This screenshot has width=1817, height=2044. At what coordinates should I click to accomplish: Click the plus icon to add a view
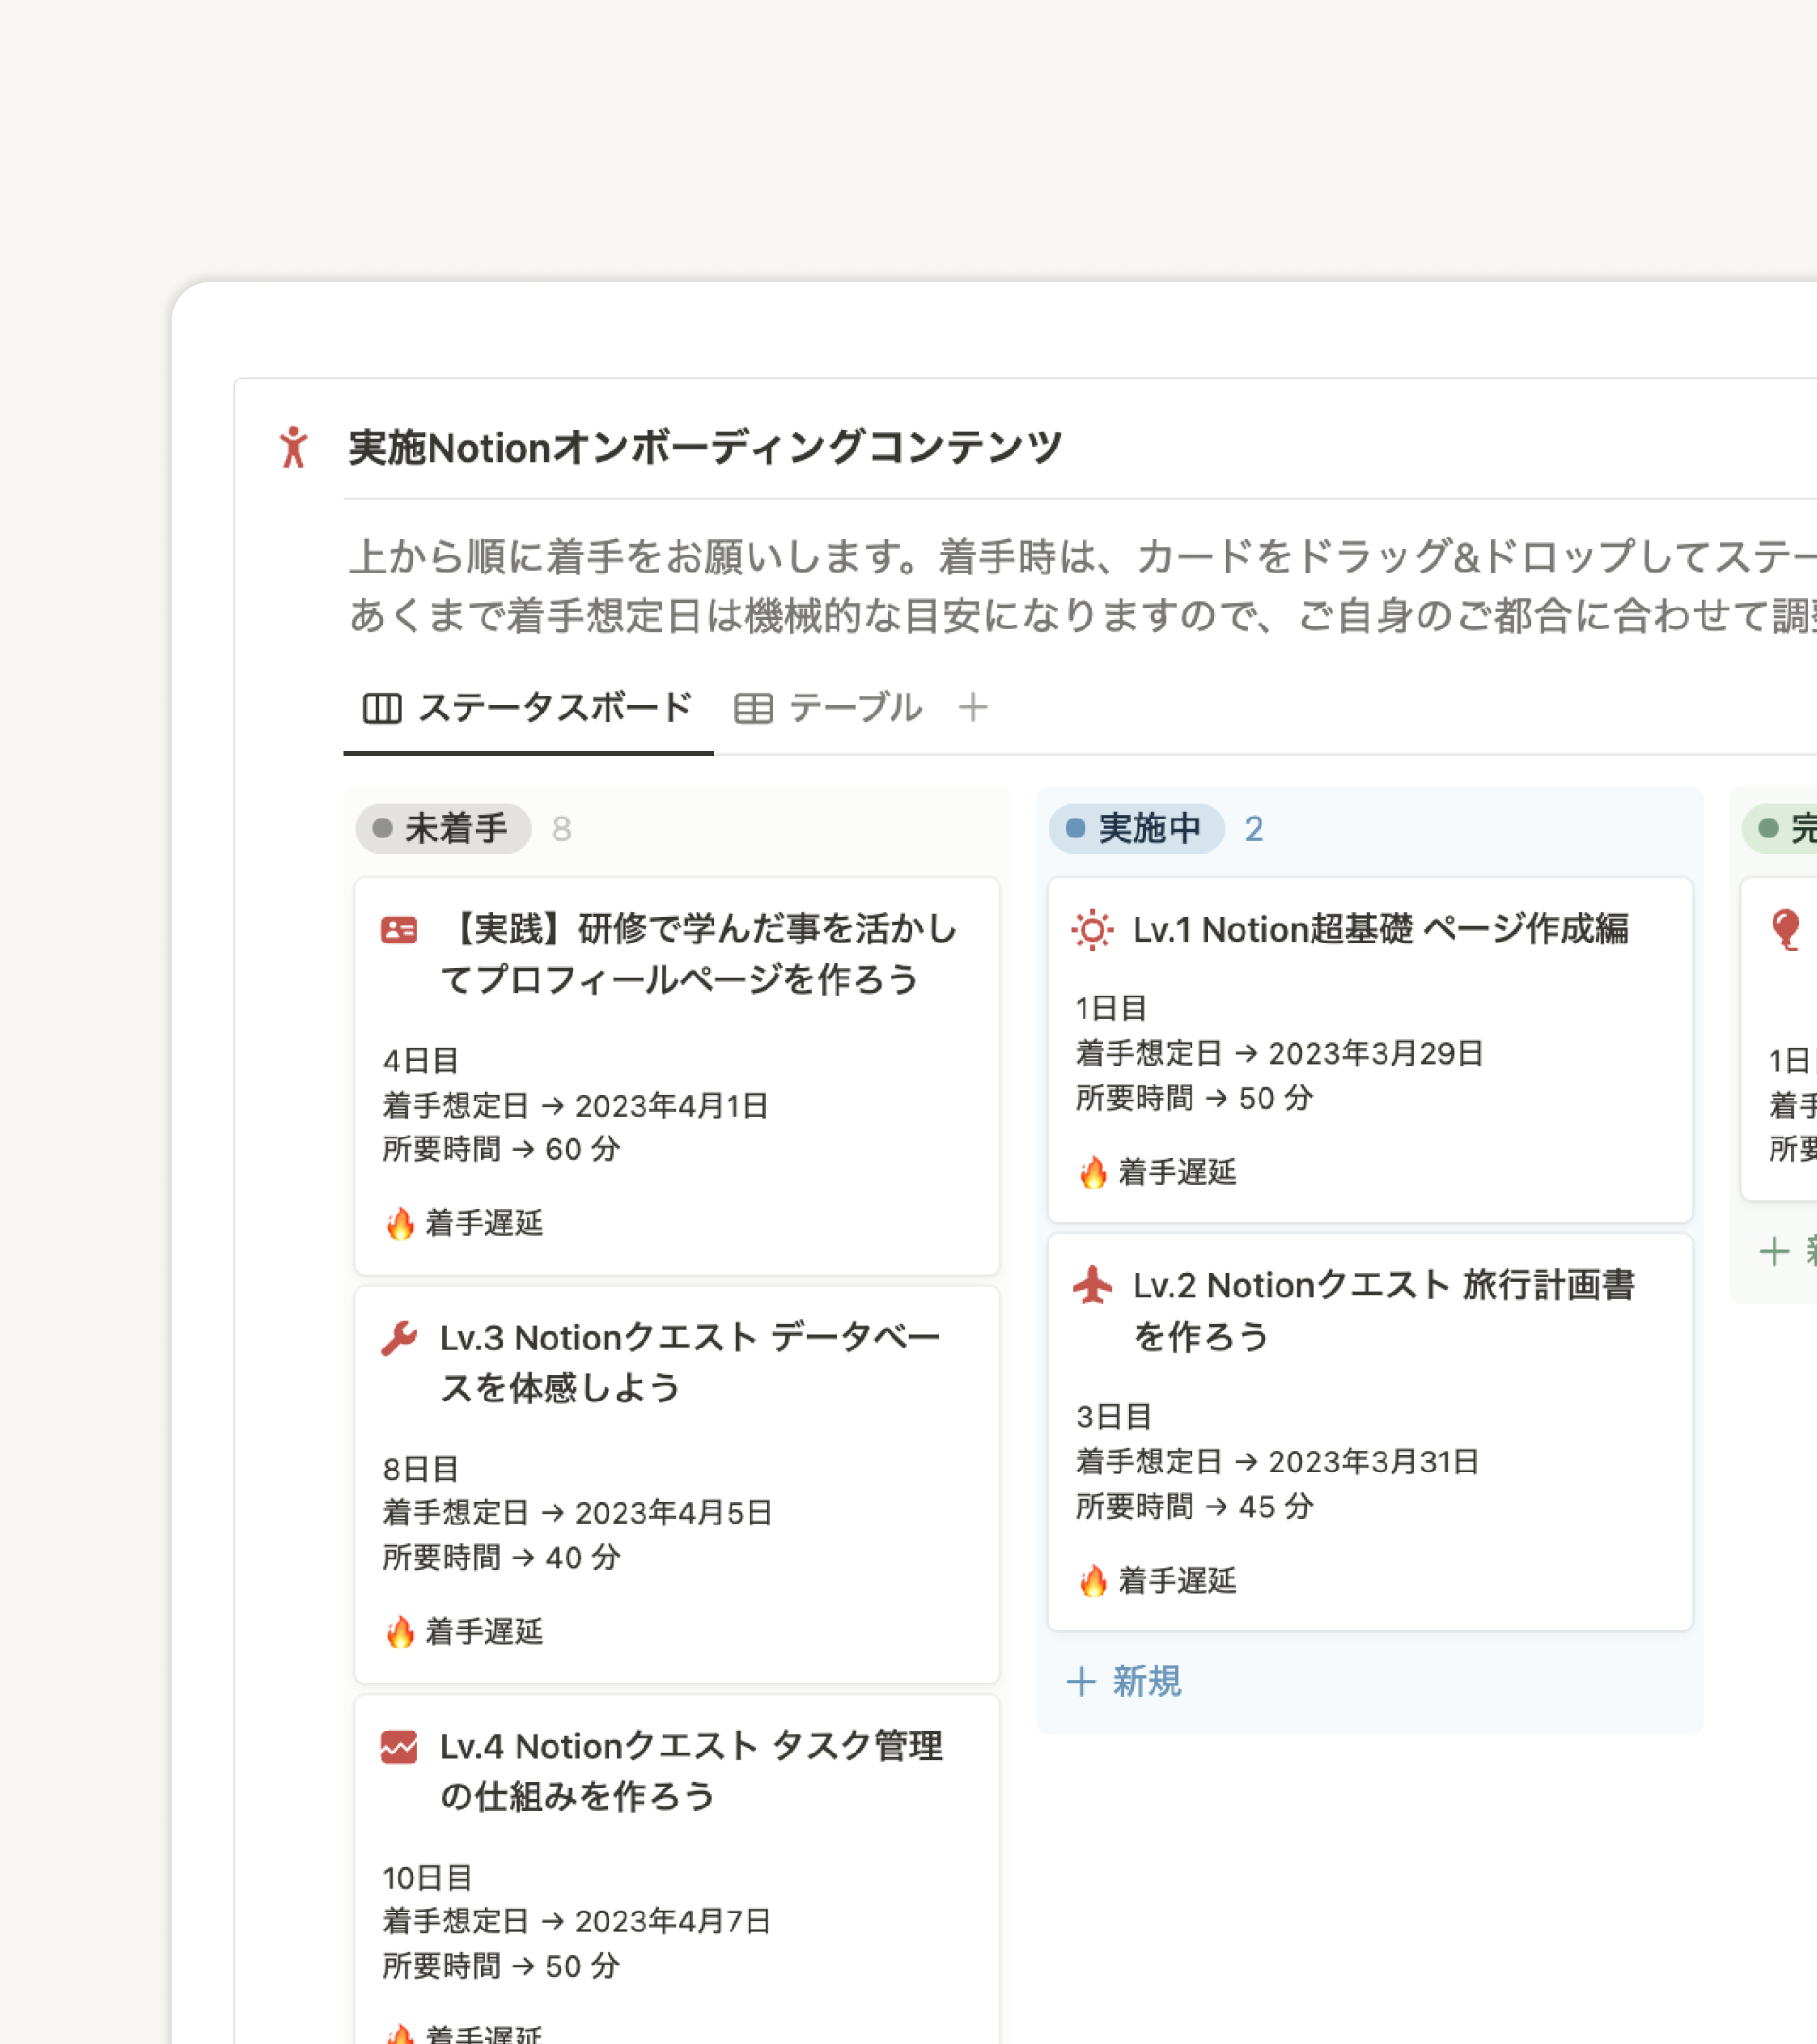(x=972, y=708)
